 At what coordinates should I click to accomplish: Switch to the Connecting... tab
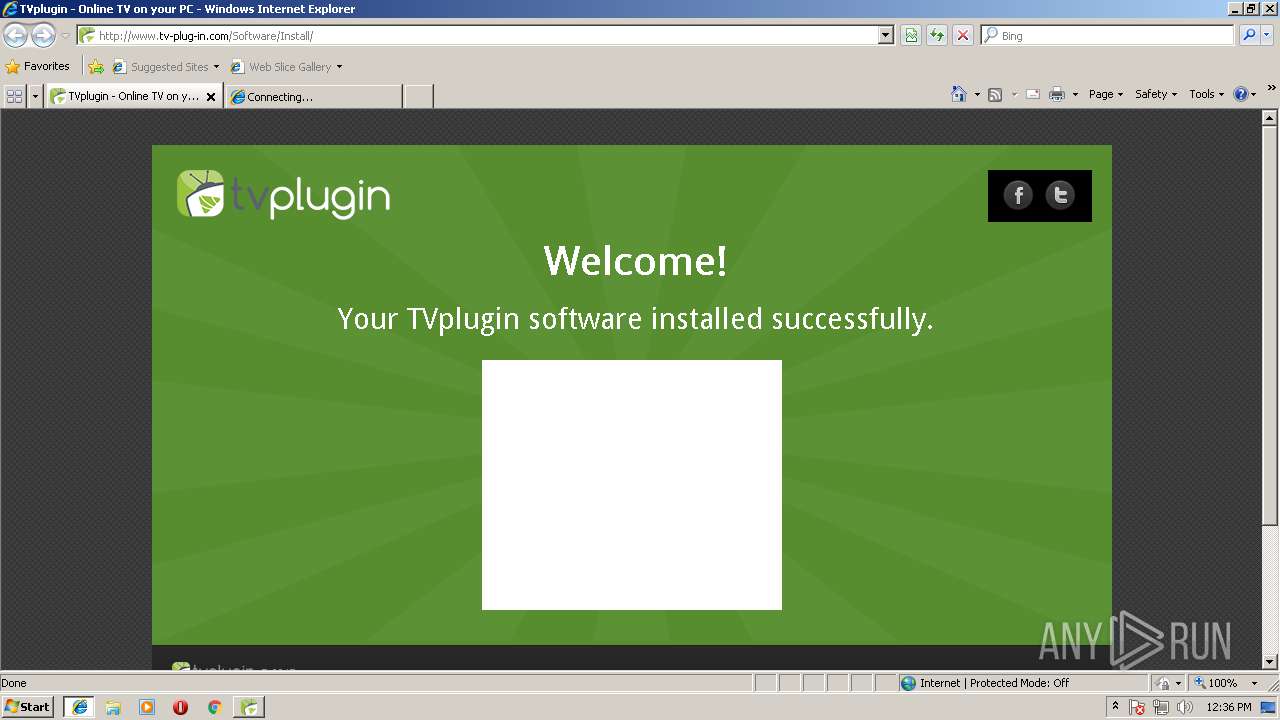[313, 97]
